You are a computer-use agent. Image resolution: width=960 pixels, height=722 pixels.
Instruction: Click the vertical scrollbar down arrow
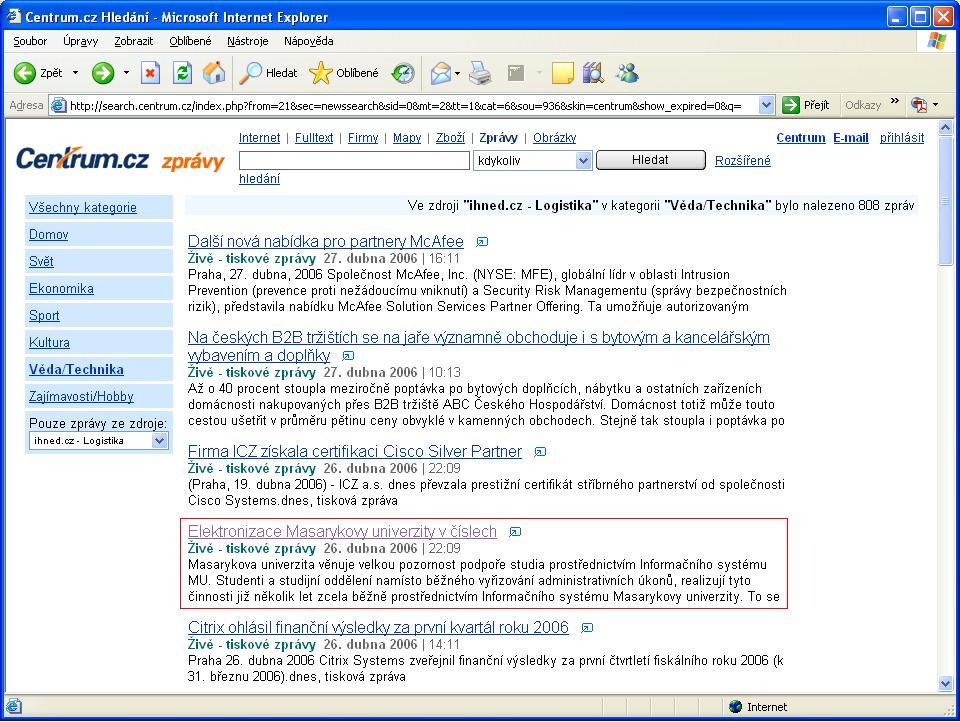[x=945, y=684]
